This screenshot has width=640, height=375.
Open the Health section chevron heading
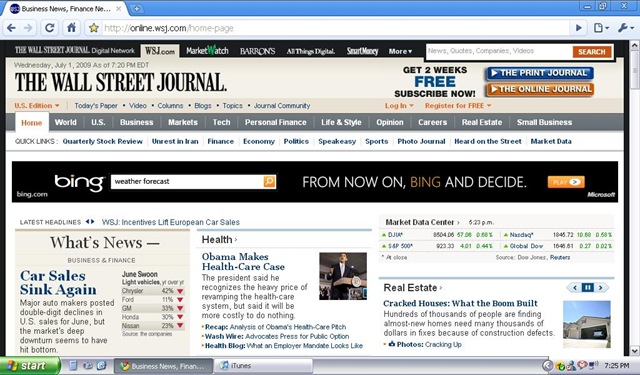pyautogui.click(x=219, y=240)
